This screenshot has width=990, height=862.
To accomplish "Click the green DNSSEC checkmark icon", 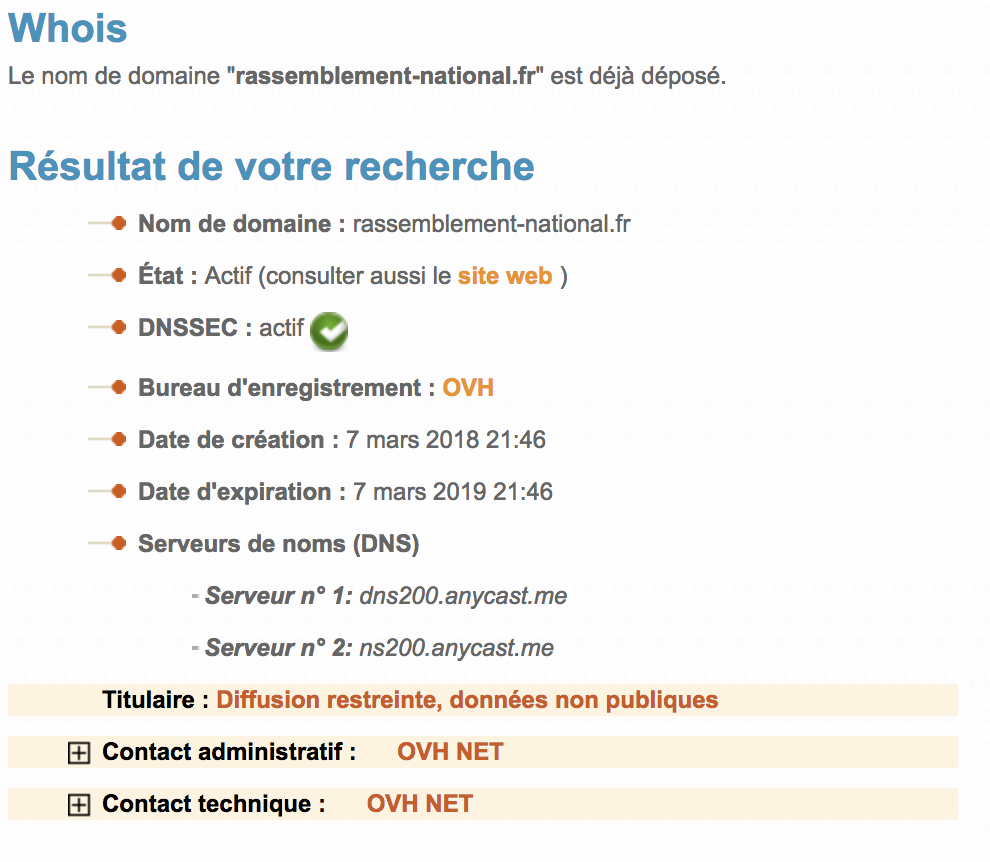I will (x=329, y=331).
